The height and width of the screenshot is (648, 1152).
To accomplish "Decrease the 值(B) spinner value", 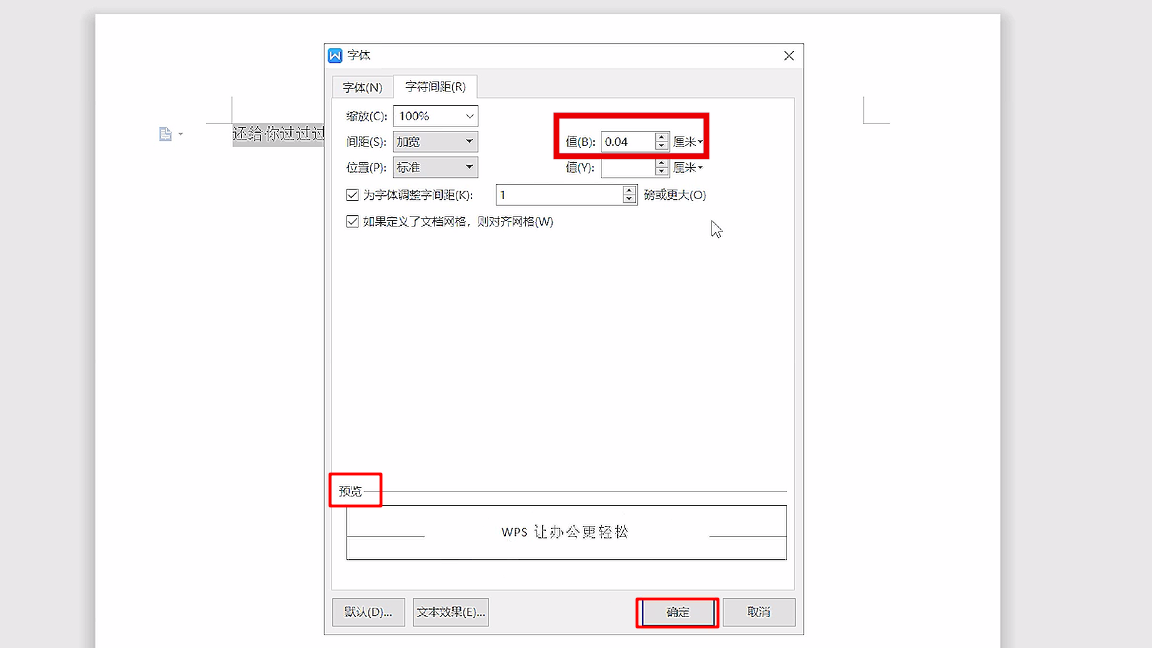I will (x=661, y=146).
